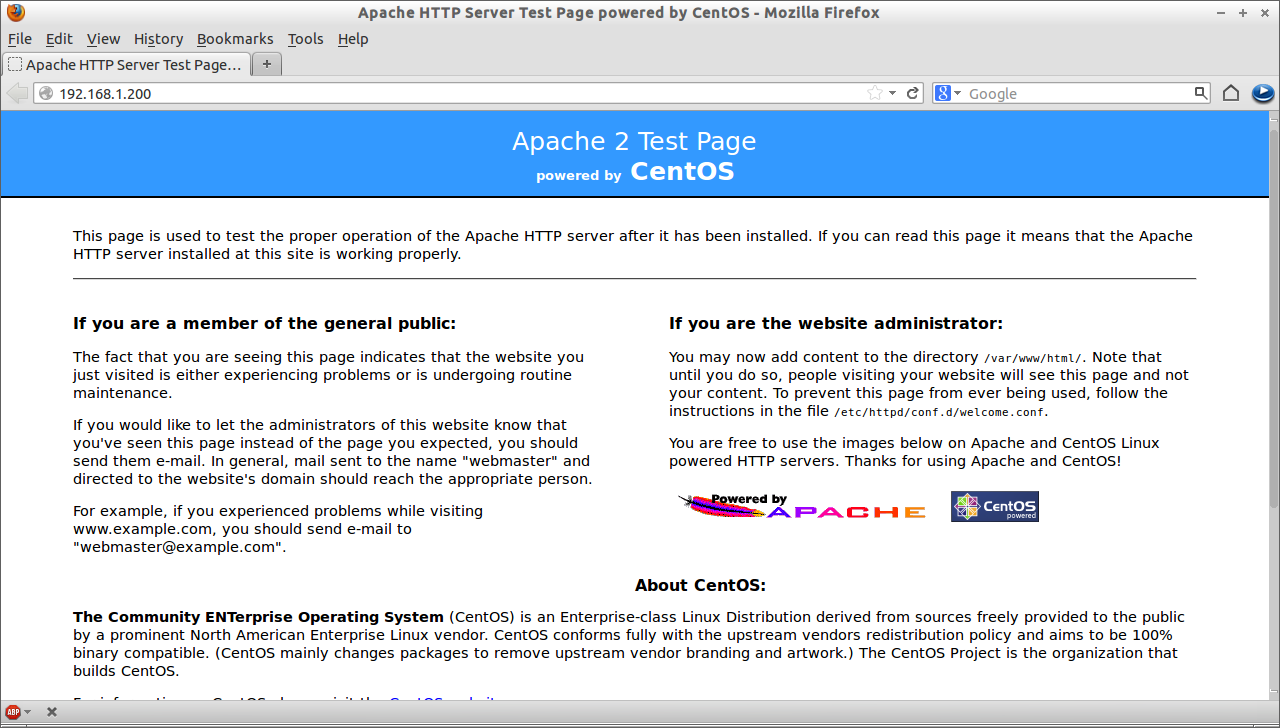The width and height of the screenshot is (1280, 728).
Task: Open the View menu
Action: click(103, 39)
